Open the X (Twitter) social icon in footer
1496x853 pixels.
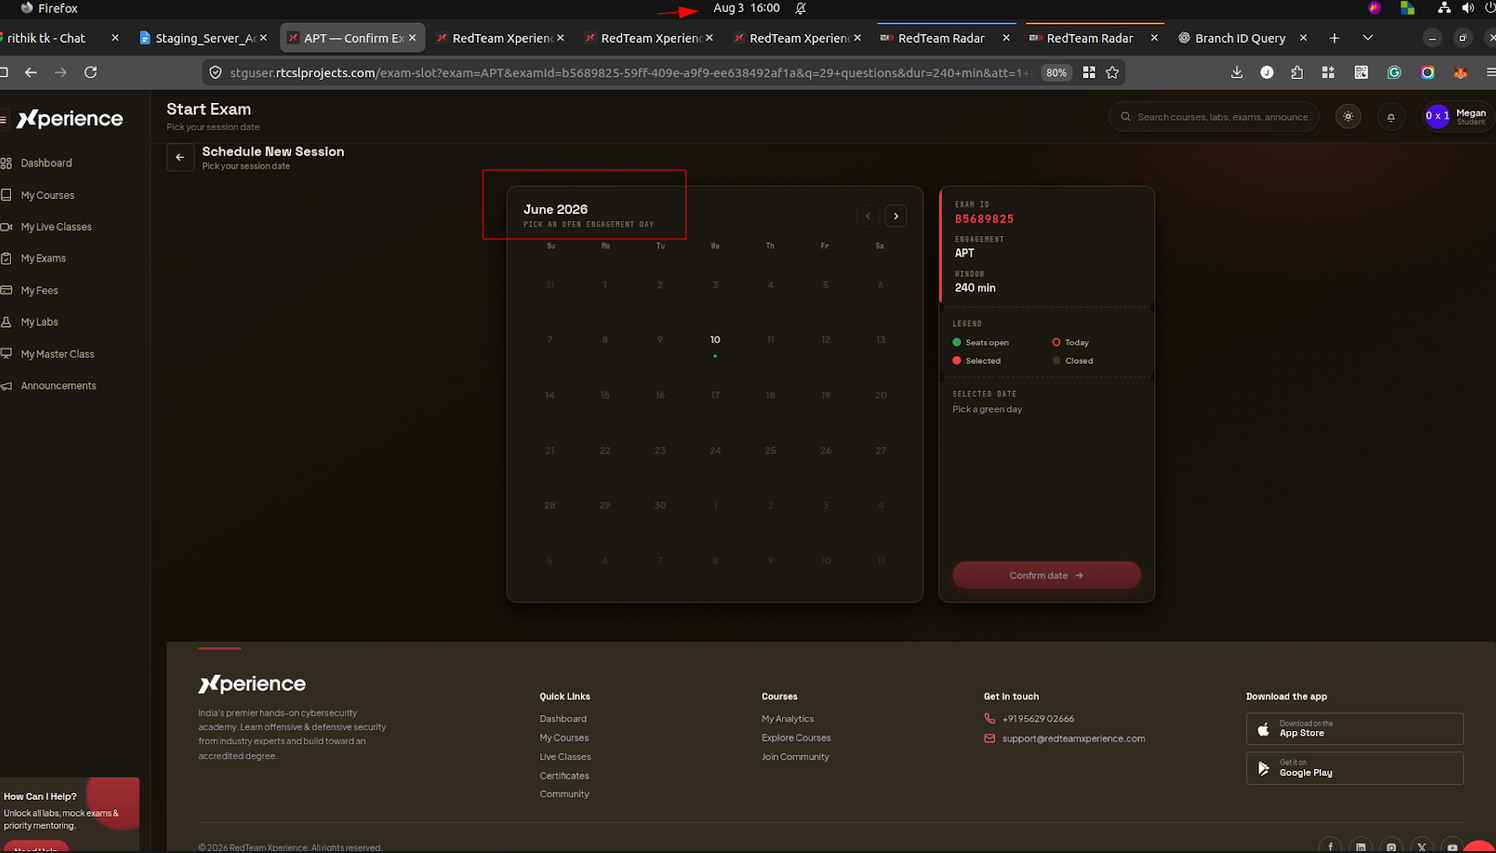click(1422, 846)
